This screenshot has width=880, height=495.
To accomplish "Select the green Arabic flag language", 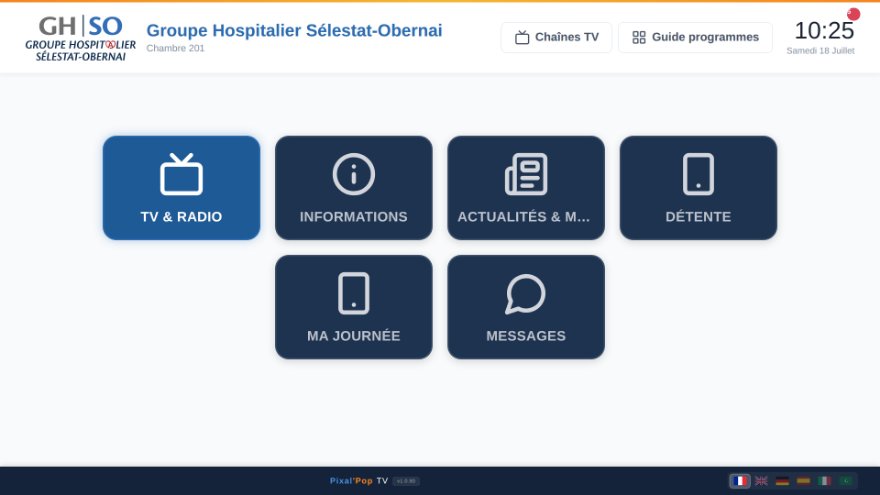I will [846, 481].
